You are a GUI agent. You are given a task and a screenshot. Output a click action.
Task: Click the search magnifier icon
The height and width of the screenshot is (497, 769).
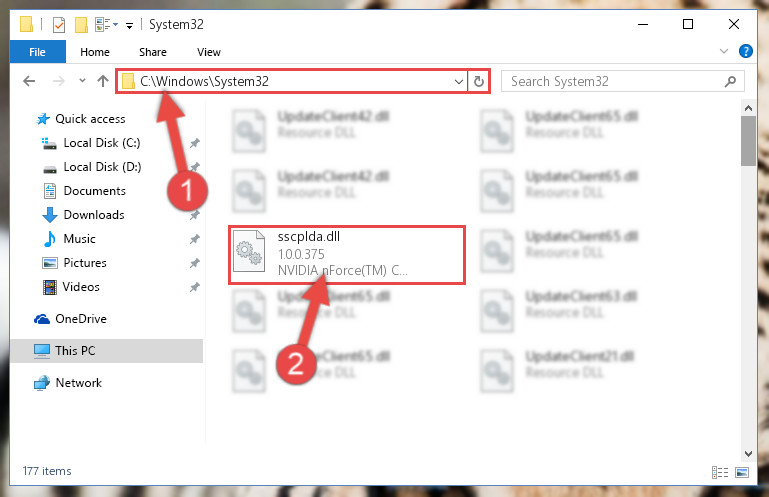(x=730, y=81)
